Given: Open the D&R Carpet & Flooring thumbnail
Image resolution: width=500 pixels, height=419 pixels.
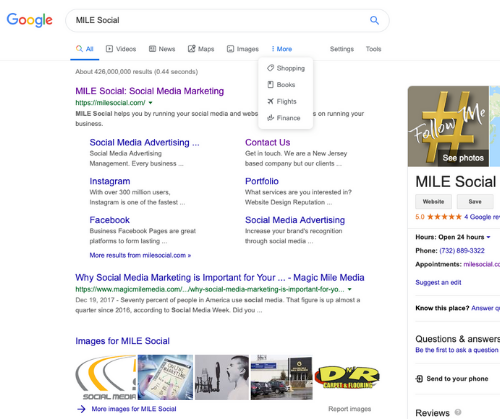Looking at the screenshot, I should (x=347, y=377).
